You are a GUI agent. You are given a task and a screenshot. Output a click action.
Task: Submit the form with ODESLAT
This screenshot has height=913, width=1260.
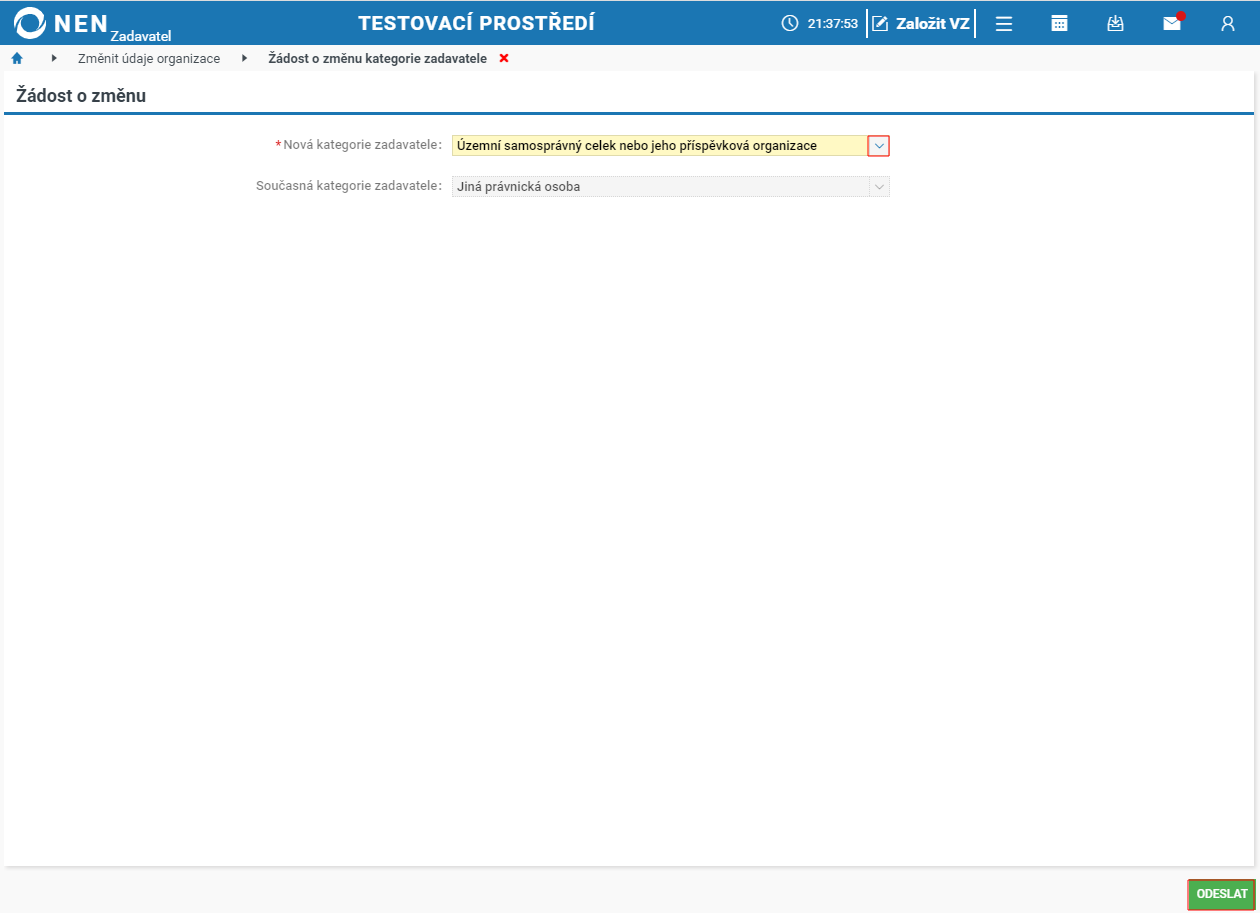click(1221, 894)
